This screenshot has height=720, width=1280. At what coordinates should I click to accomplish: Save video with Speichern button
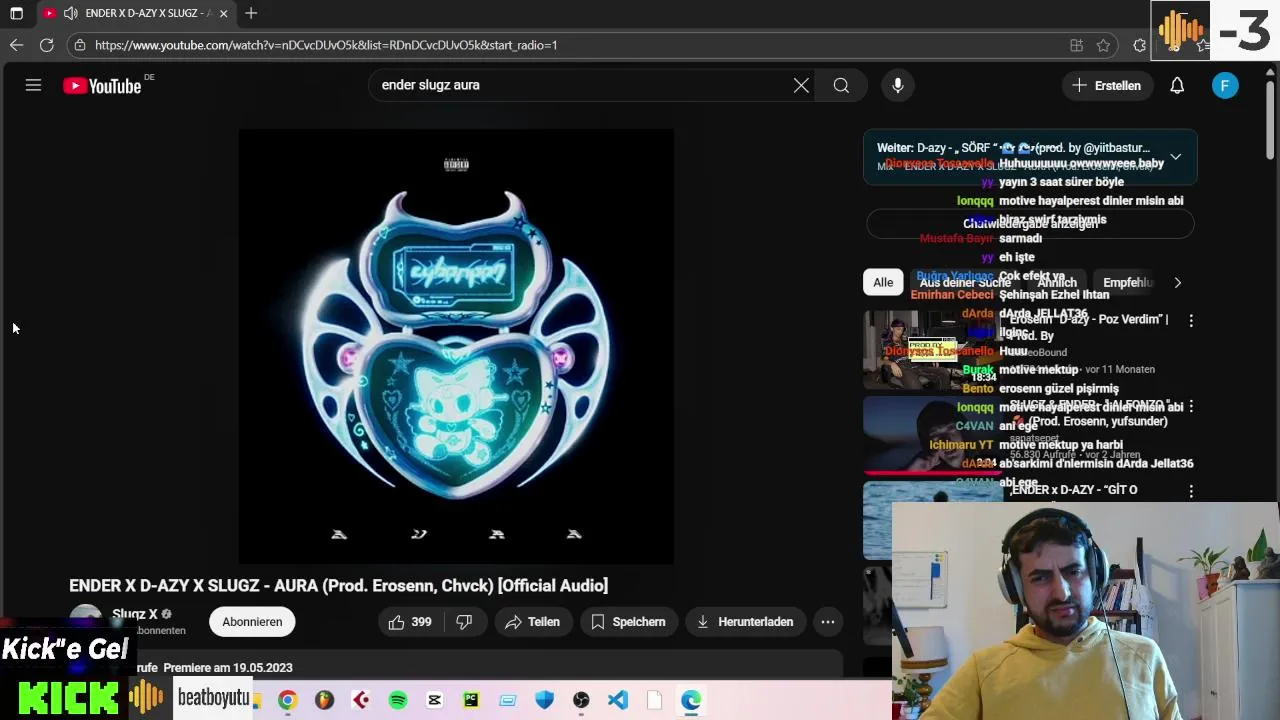[629, 622]
